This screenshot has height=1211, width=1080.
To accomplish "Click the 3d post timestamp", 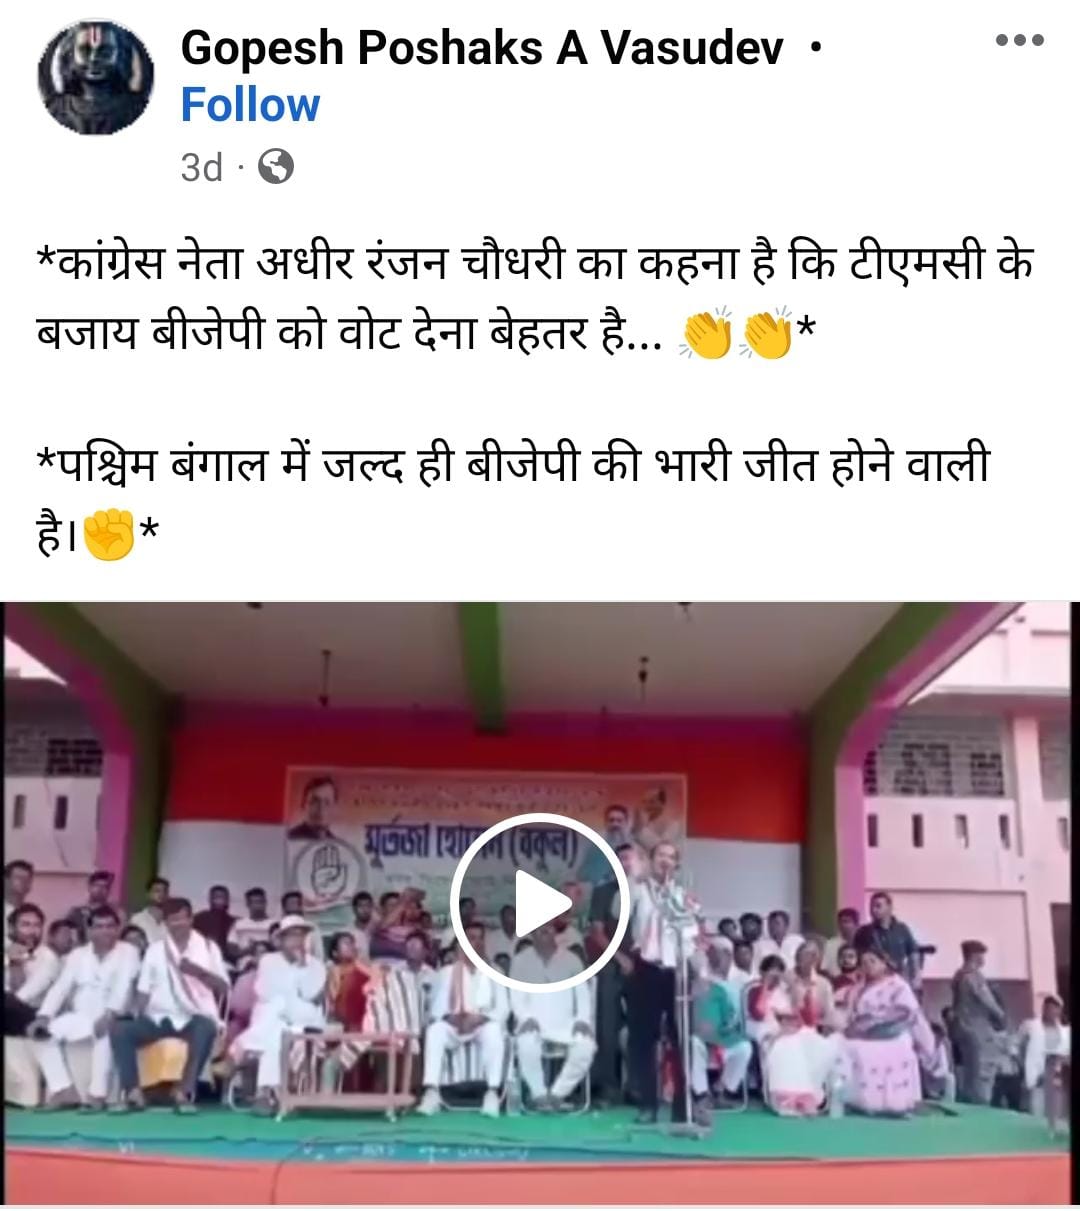I will pos(201,167).
